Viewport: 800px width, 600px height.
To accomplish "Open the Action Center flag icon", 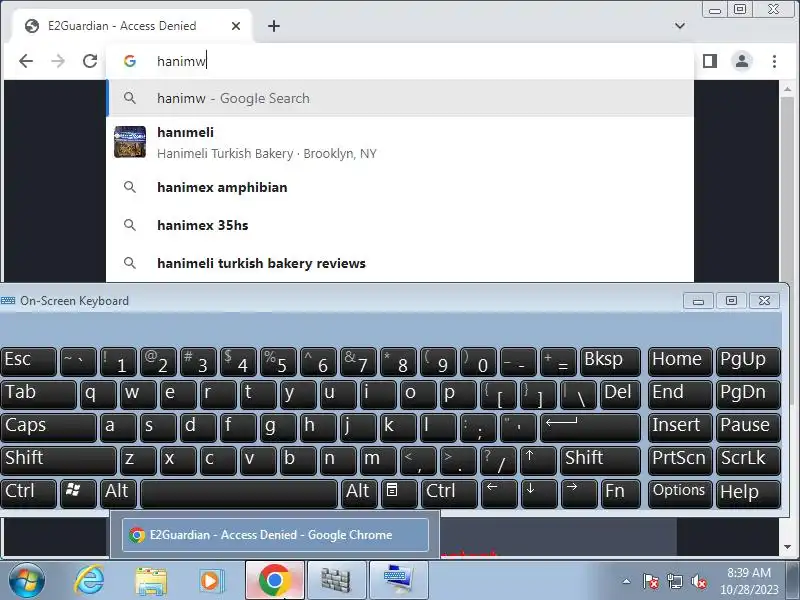I will coord(651,581).
